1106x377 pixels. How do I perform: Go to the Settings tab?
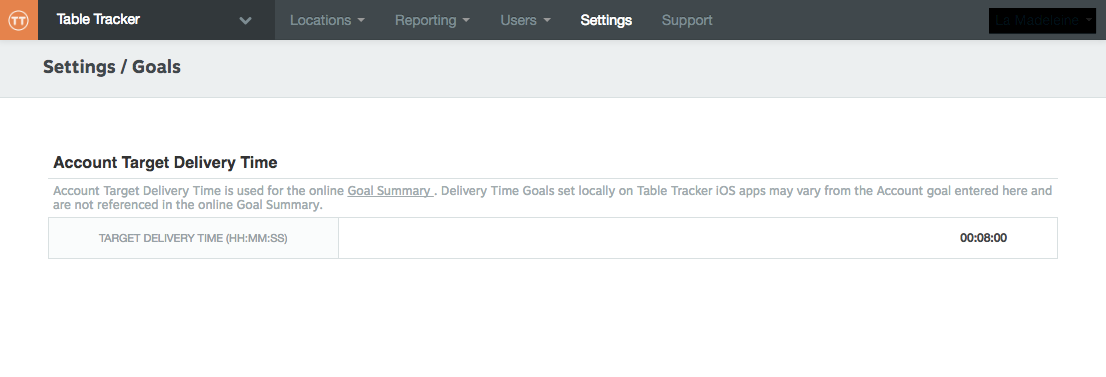pos(606,20)
